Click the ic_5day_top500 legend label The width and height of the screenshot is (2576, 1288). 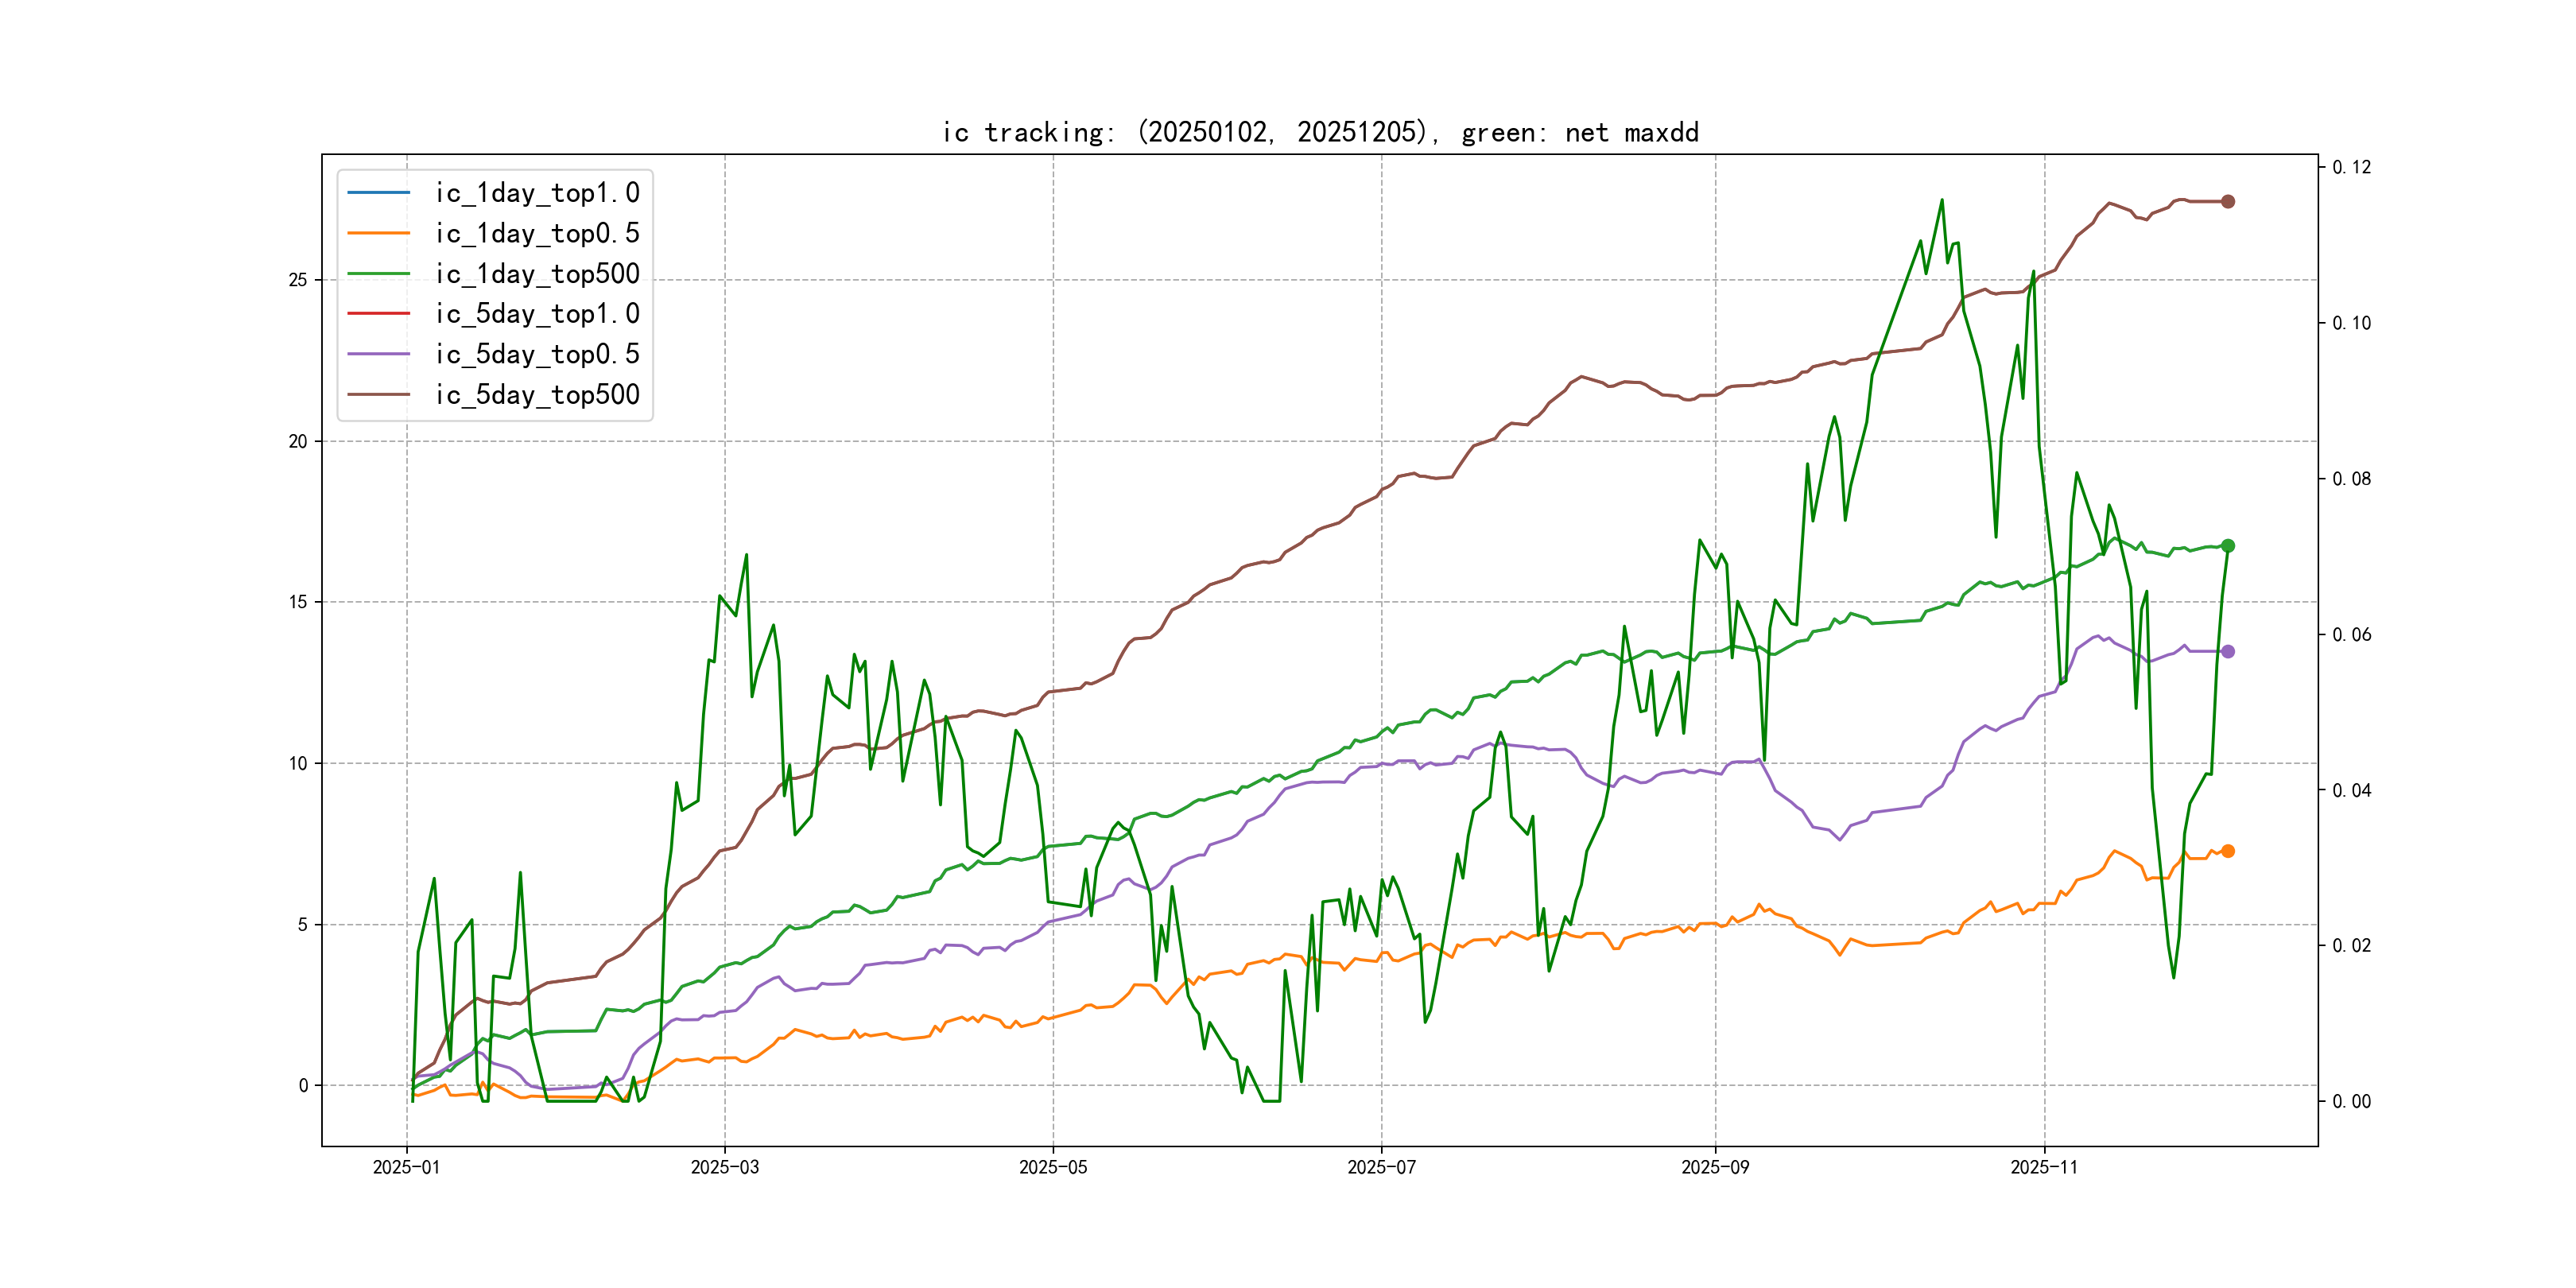(537, 394)
